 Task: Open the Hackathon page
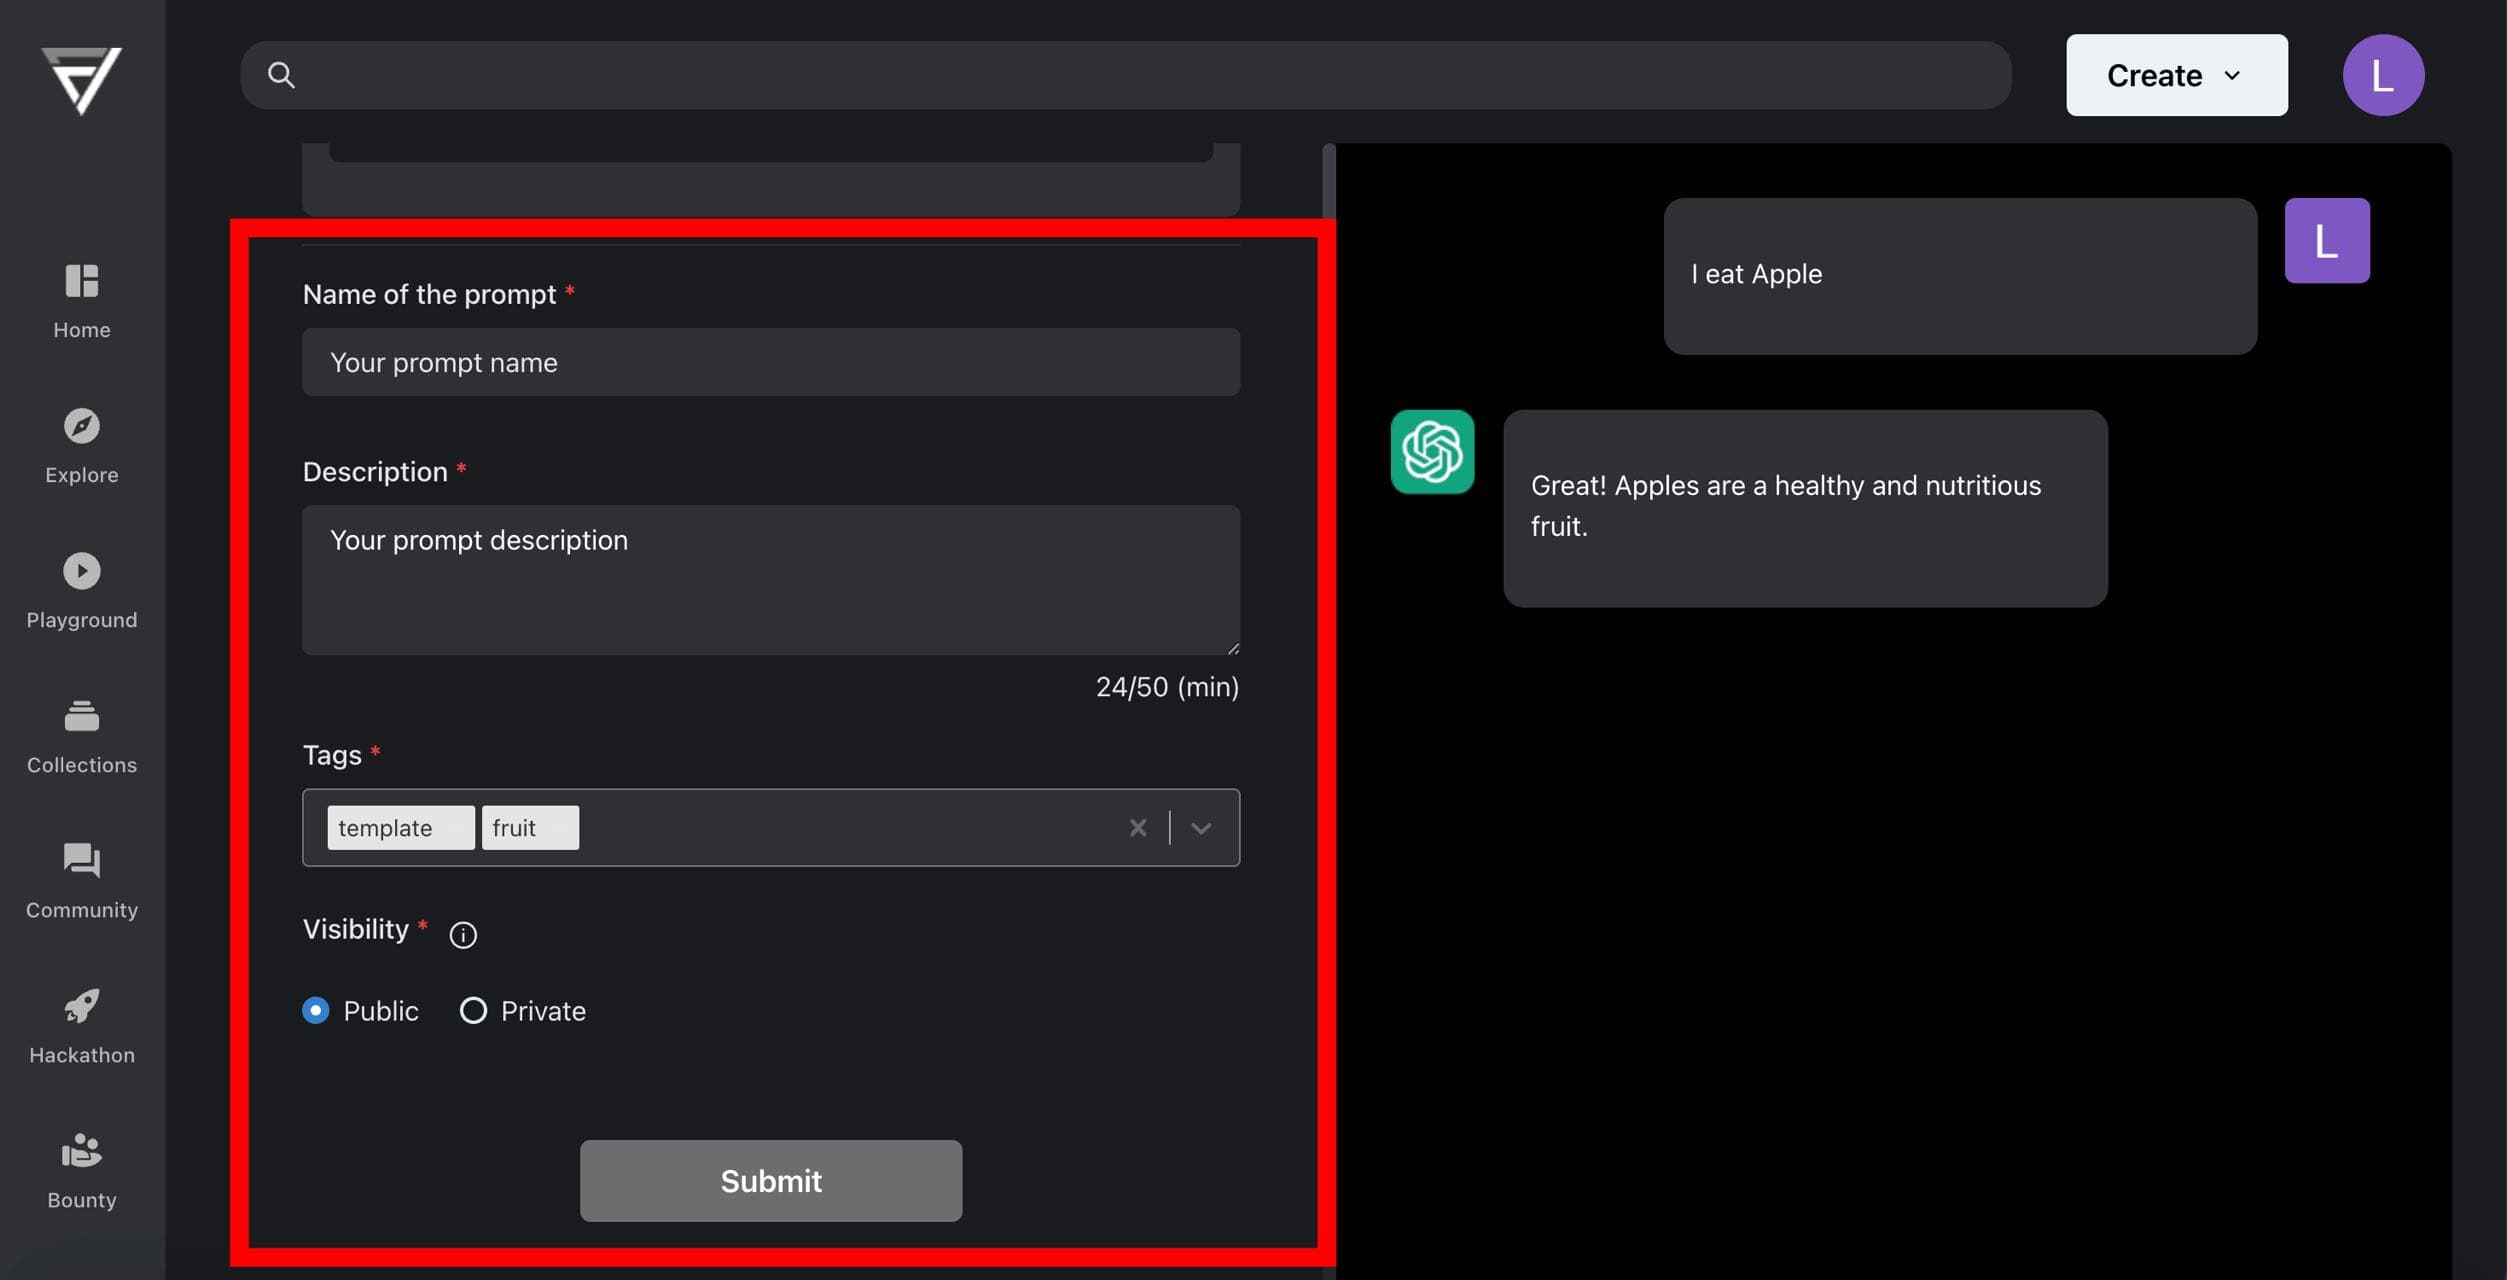82,1027
